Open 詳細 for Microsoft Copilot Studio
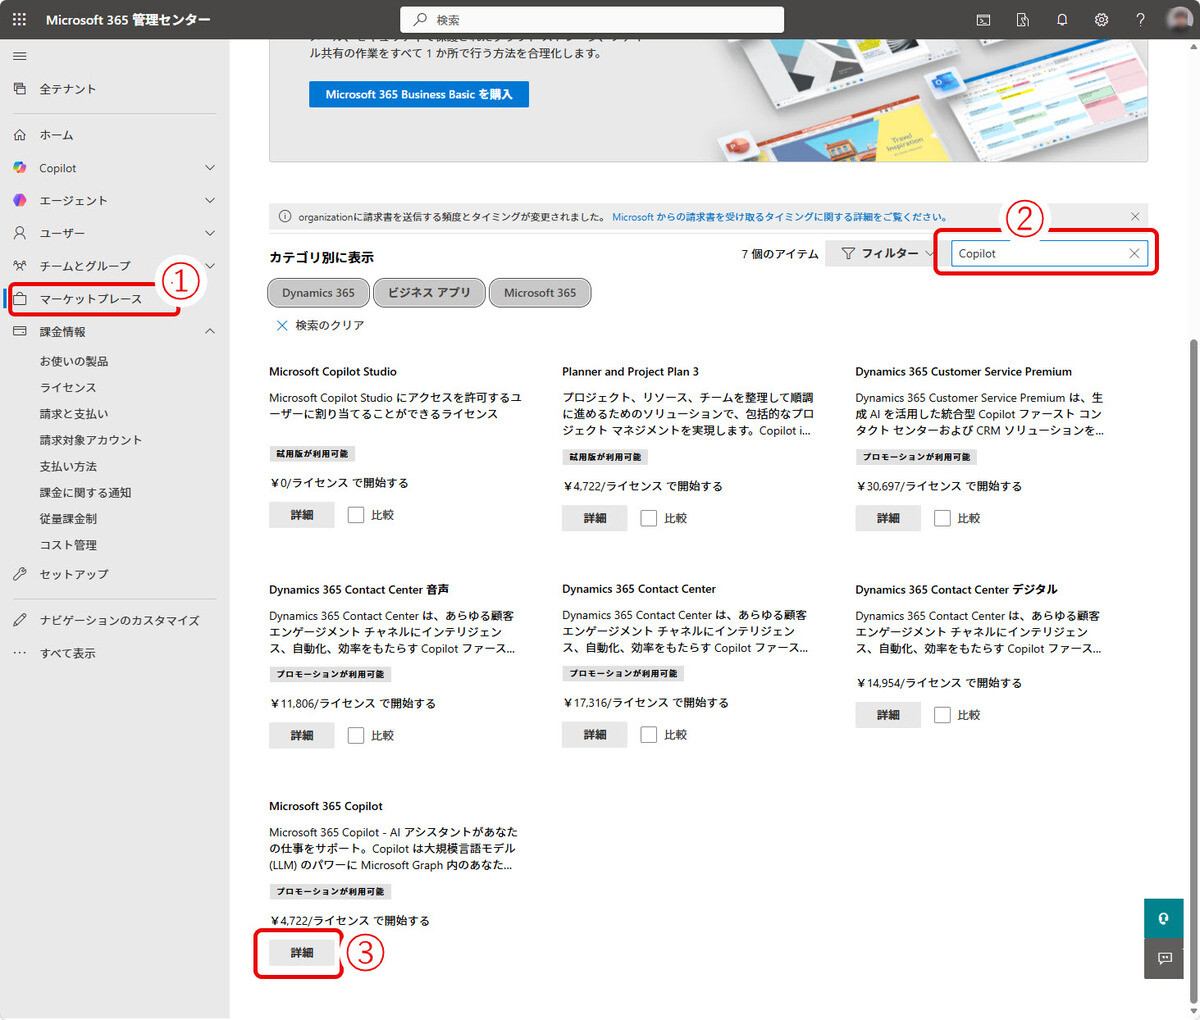The image size is (1200, 1020). coord(302,515)
